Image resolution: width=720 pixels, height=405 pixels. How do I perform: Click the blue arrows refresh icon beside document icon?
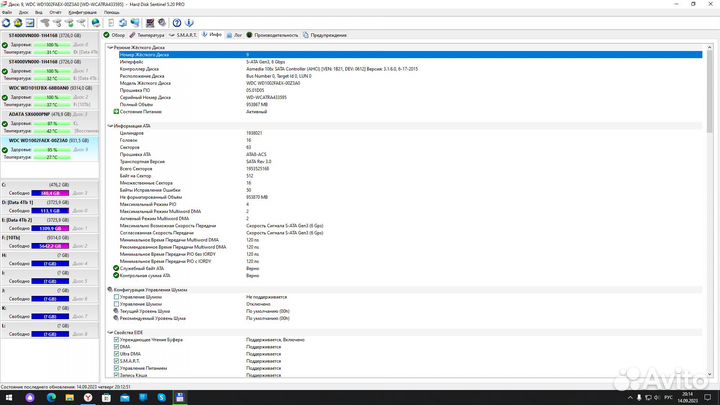[123, 22]
